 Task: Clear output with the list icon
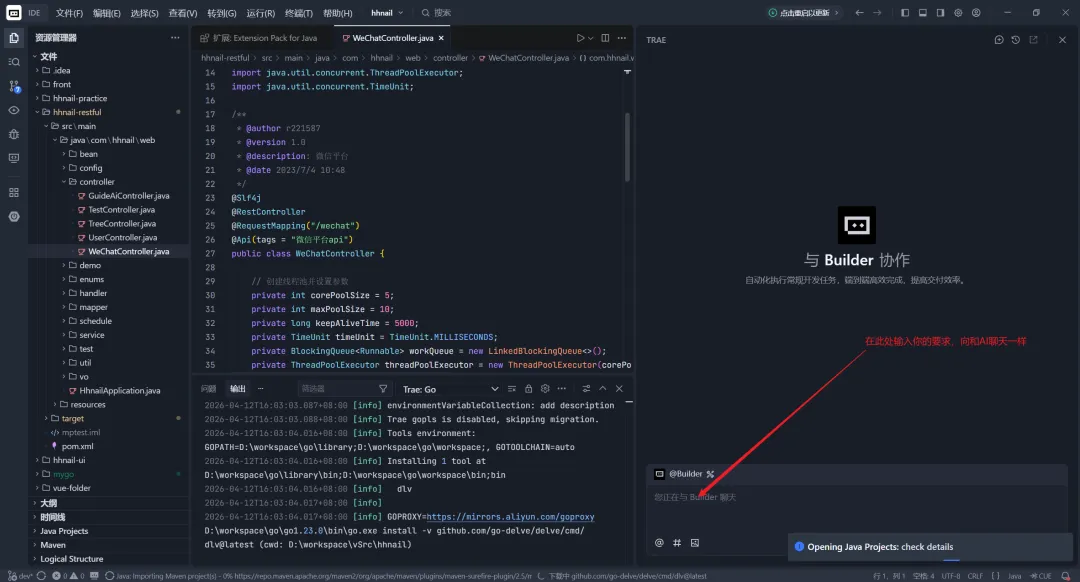tap(512, 388)
